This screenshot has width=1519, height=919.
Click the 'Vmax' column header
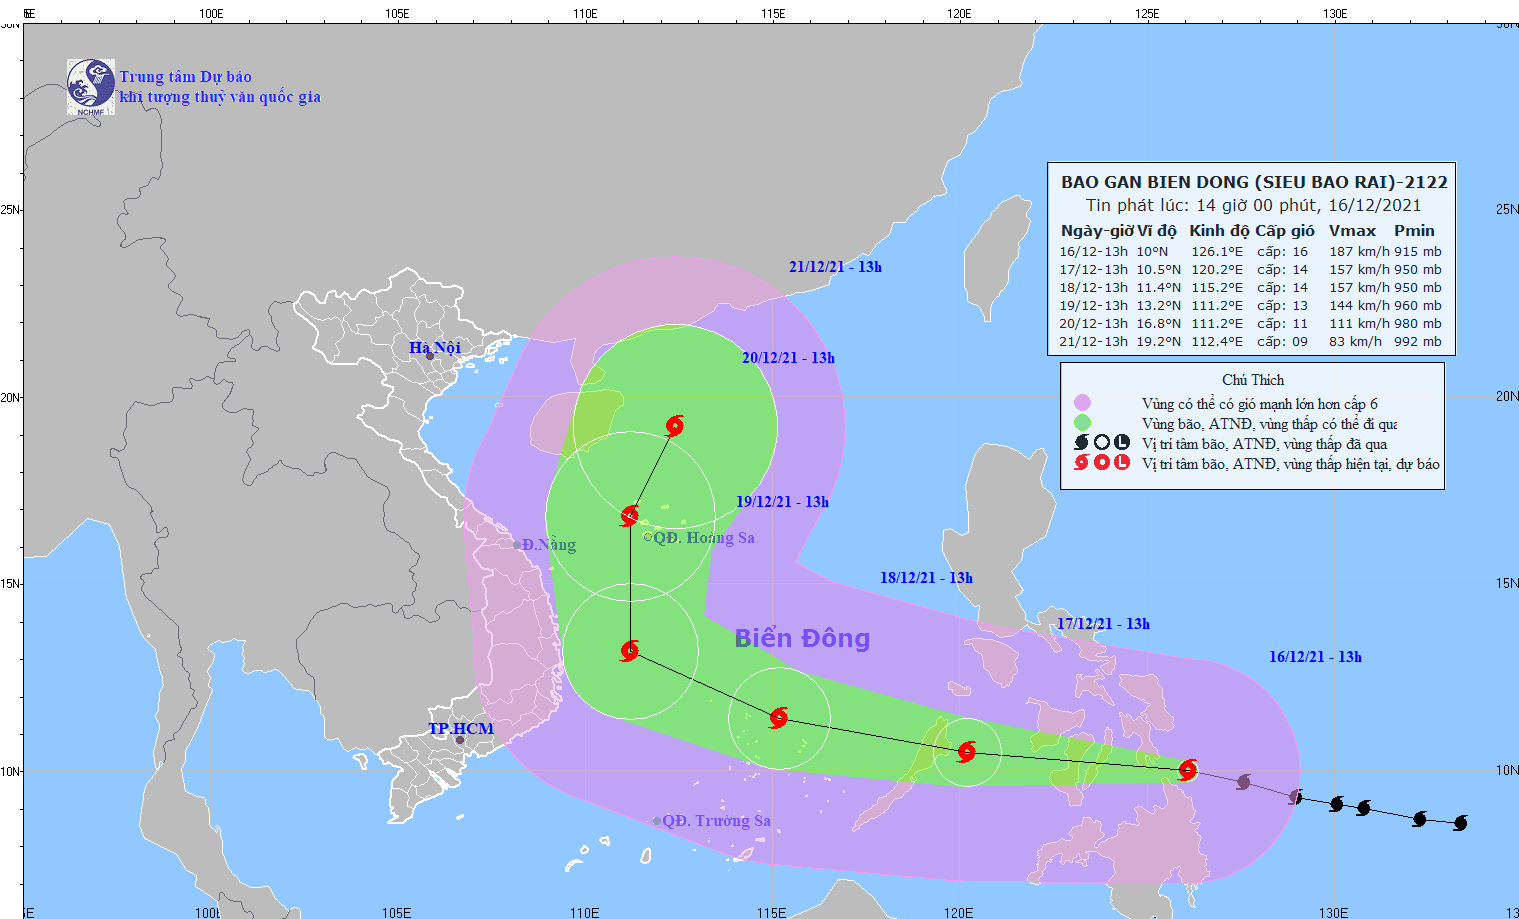pos(1352,231)
